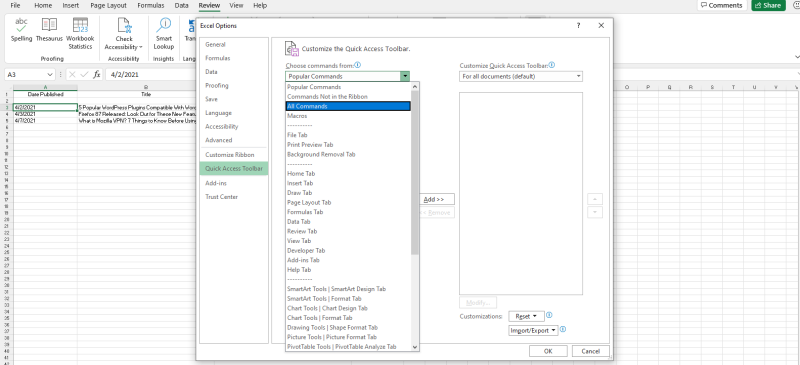The height and width of the screenshot is (365, 800).
Task: Open the Customize Ribbon category
Action: pyautogui.click(x=234, y=155)
